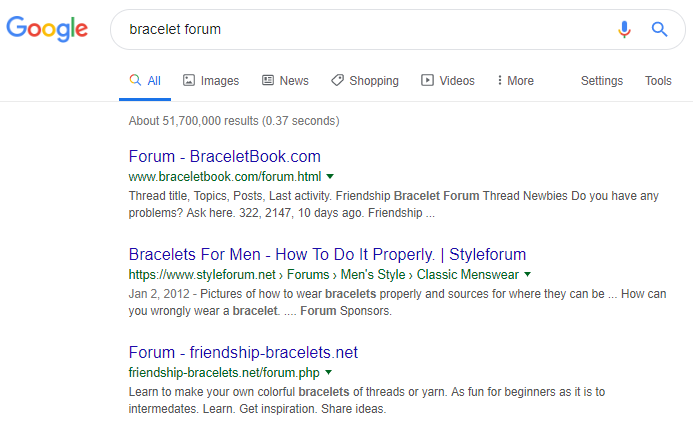Screen dimensions: 693x425
Task: Open Forum - friendship-bracelets.net result
Action: (x=243, y=352)
